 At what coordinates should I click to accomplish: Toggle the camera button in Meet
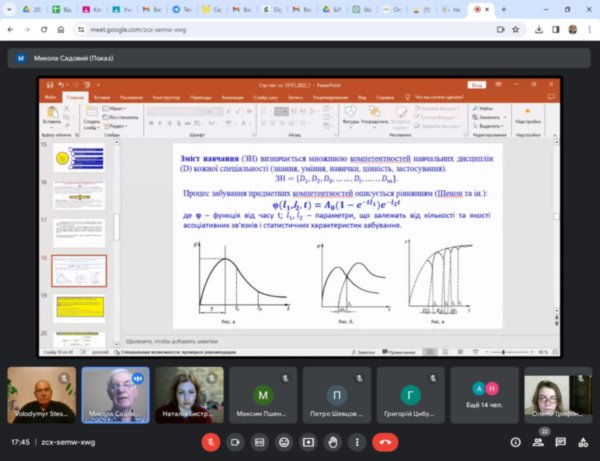tap(236, 441)
